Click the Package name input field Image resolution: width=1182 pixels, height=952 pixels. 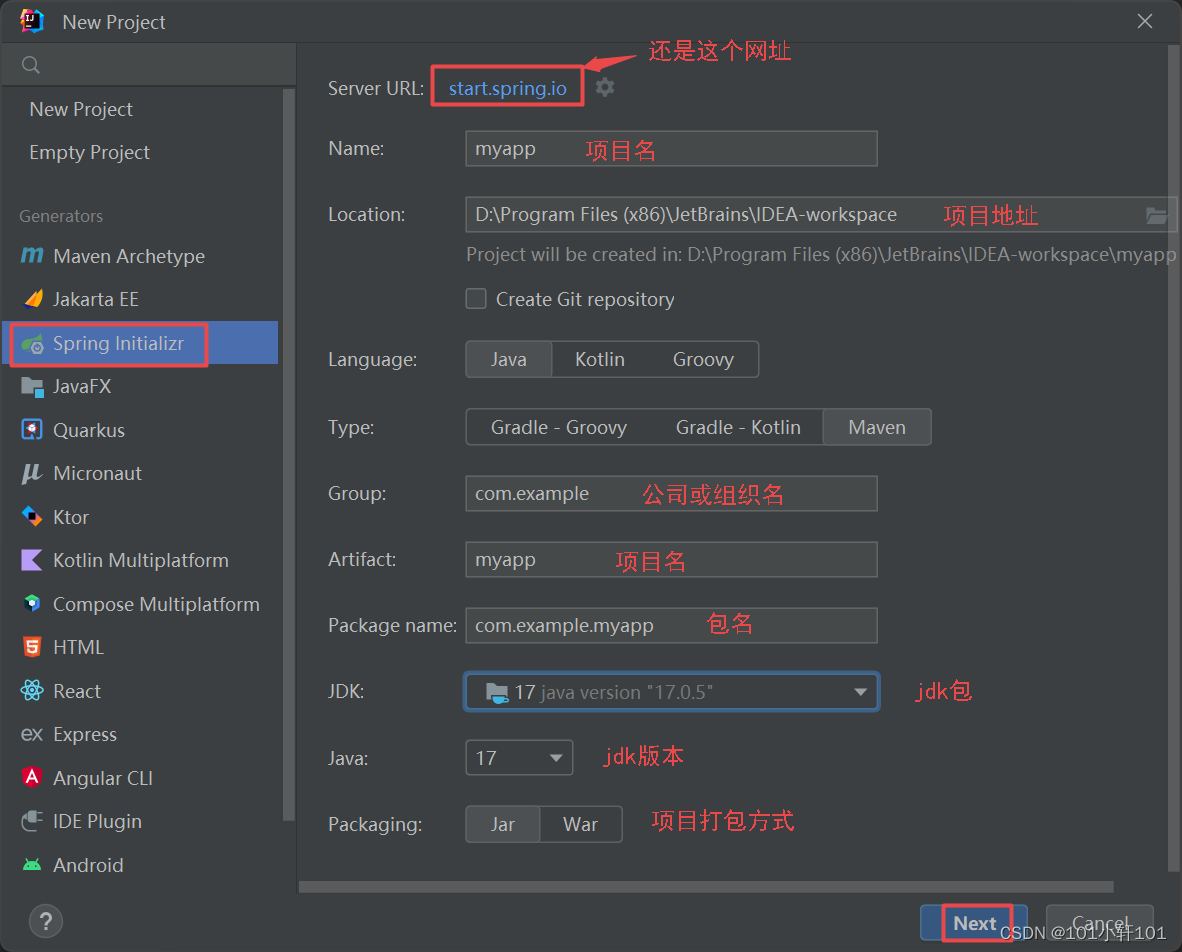[x=672, y=625]
